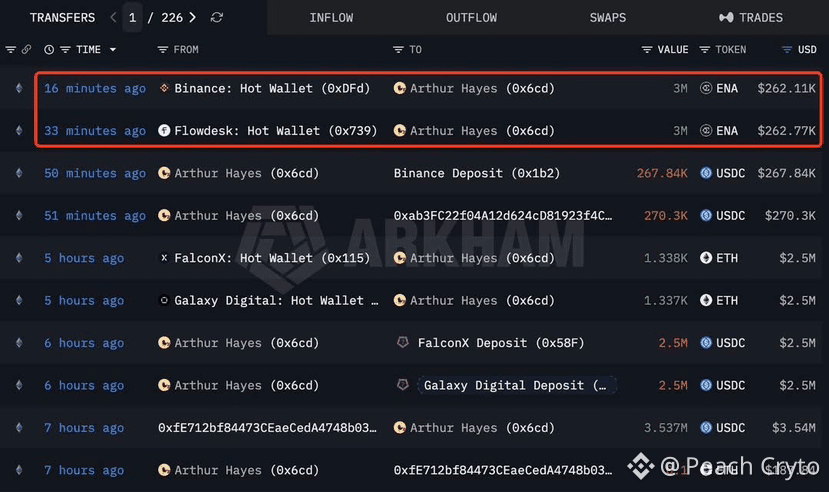This screenshot has width=829, height=492.
Task: Edit the page number field showing 1
Action: click(132, 17)
